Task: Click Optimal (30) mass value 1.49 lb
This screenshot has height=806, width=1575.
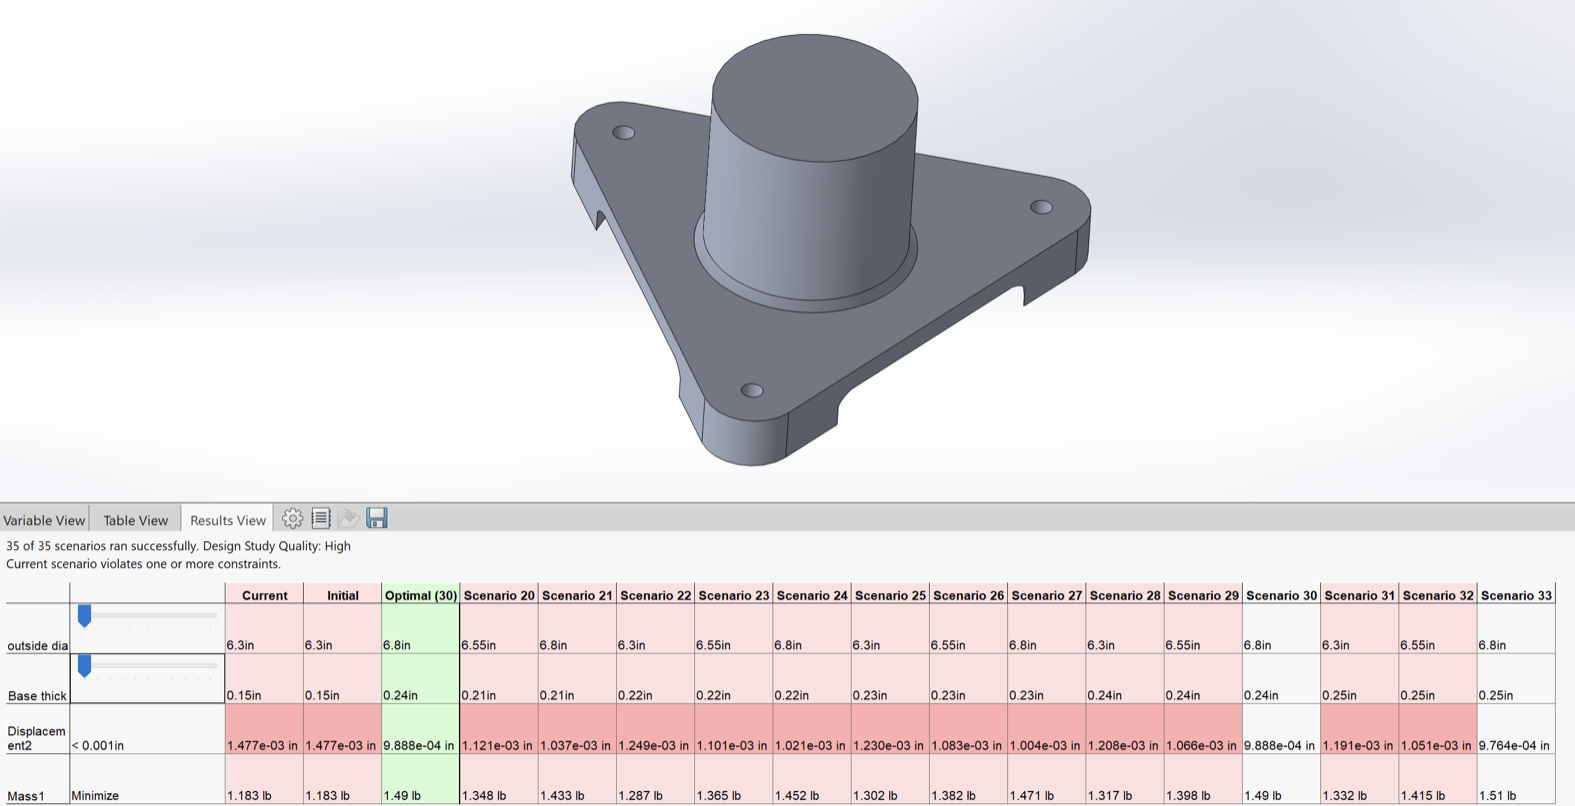Action: pos(420,779)
